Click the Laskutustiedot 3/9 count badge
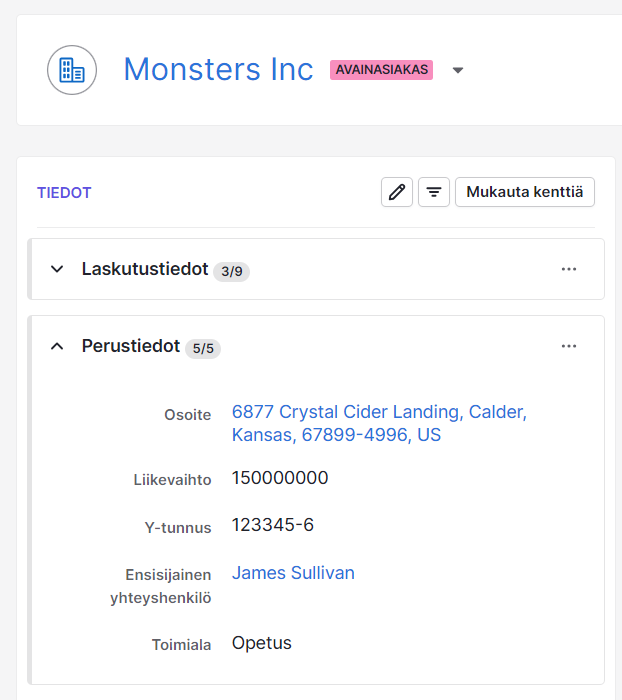Screen dimensions: 622x700 pos(231,271)
